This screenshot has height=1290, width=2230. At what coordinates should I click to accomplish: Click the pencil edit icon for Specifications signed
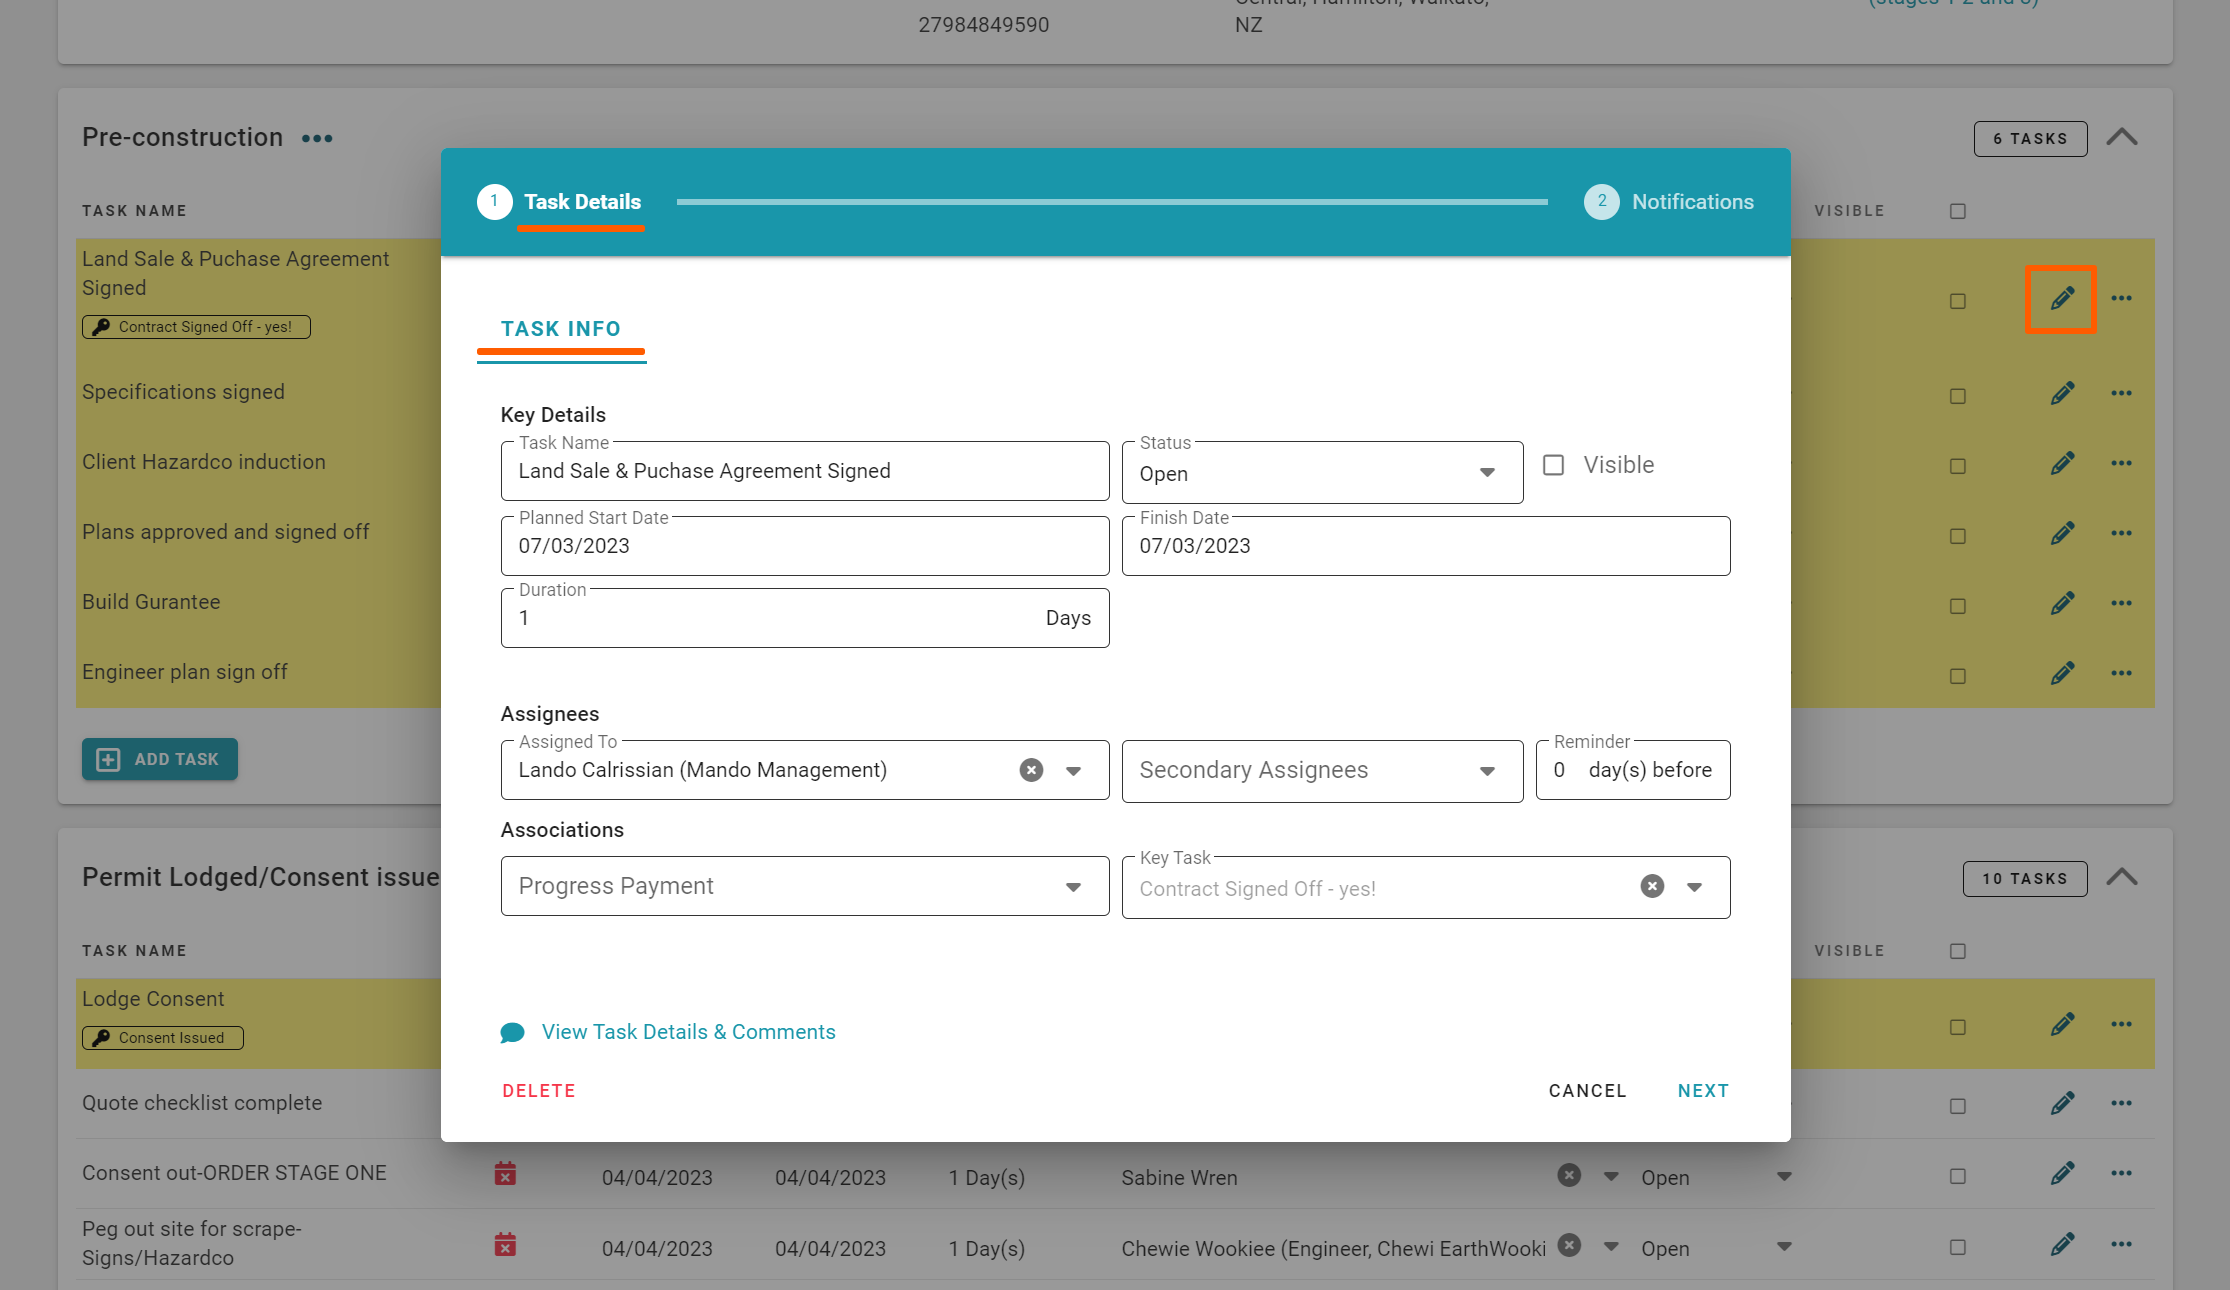pyautogui.click(x=2062, y=393)
